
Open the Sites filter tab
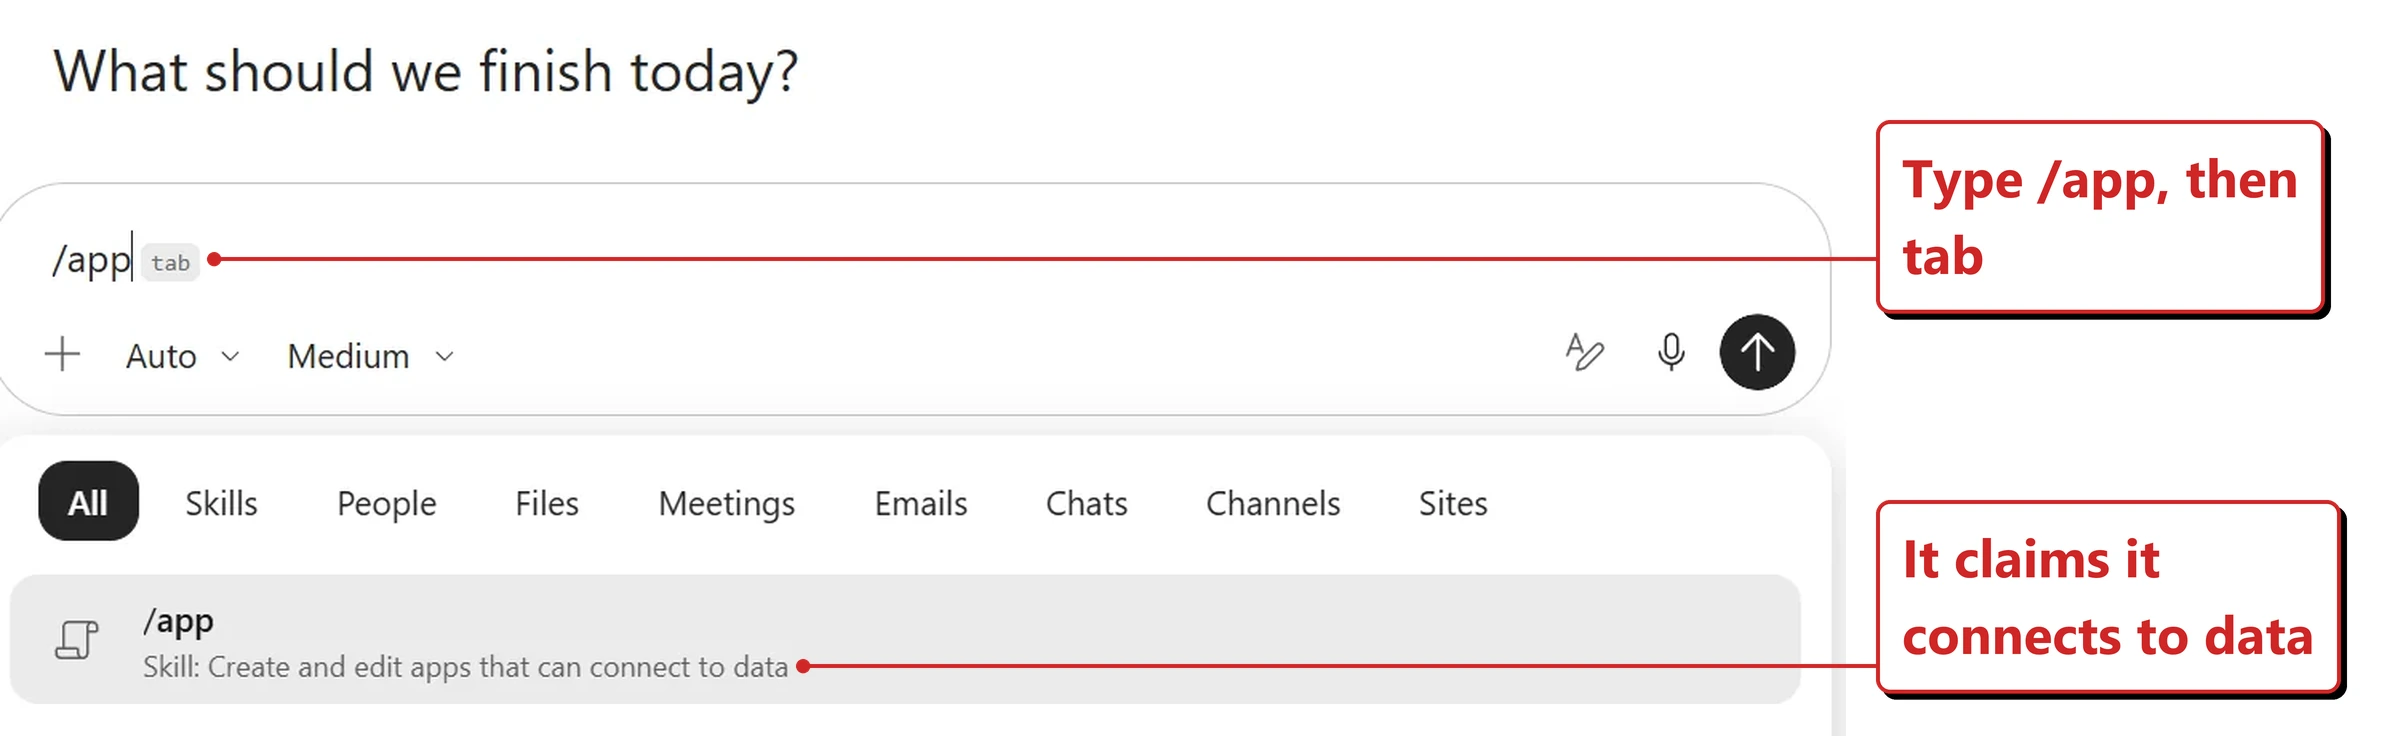click(1453, 503)
